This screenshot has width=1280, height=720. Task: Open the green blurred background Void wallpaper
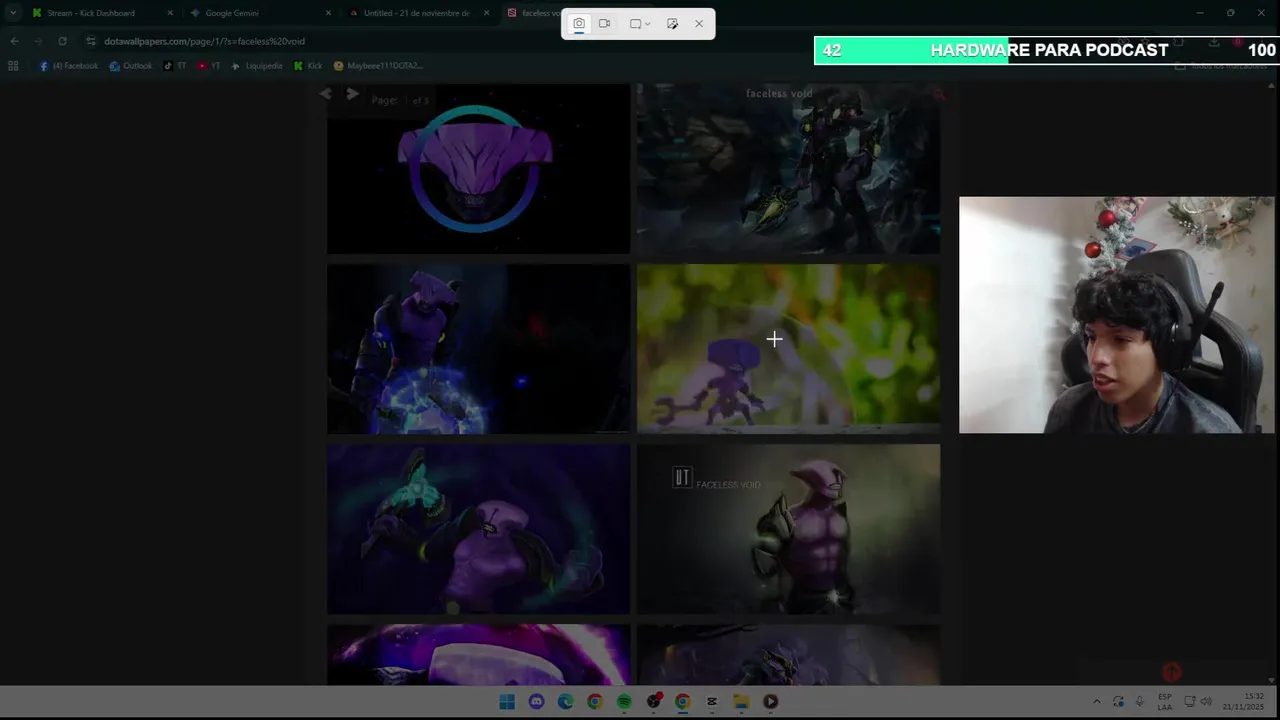point(788,349)
